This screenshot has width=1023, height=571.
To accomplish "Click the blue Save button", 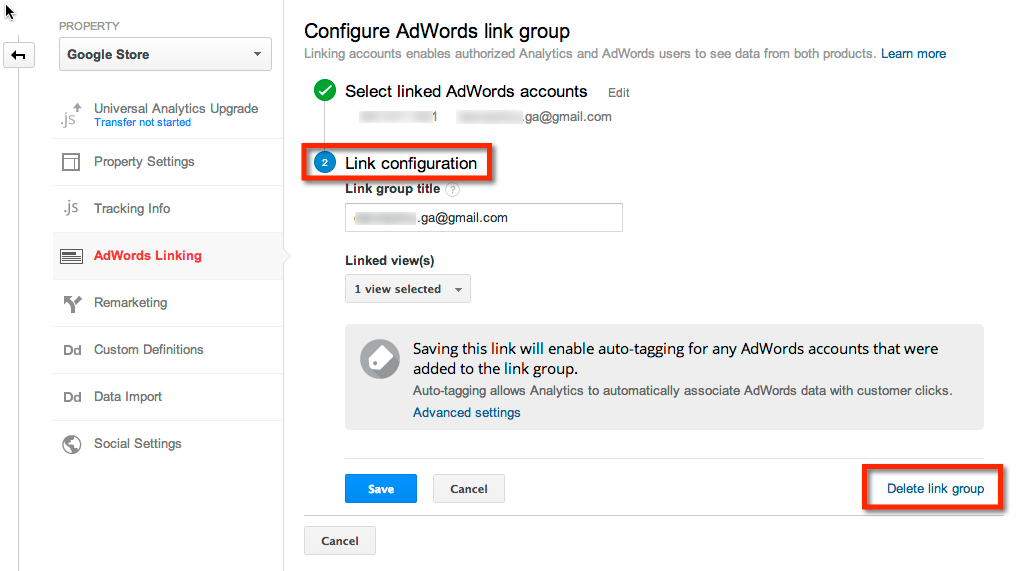I will click(381, 489).
